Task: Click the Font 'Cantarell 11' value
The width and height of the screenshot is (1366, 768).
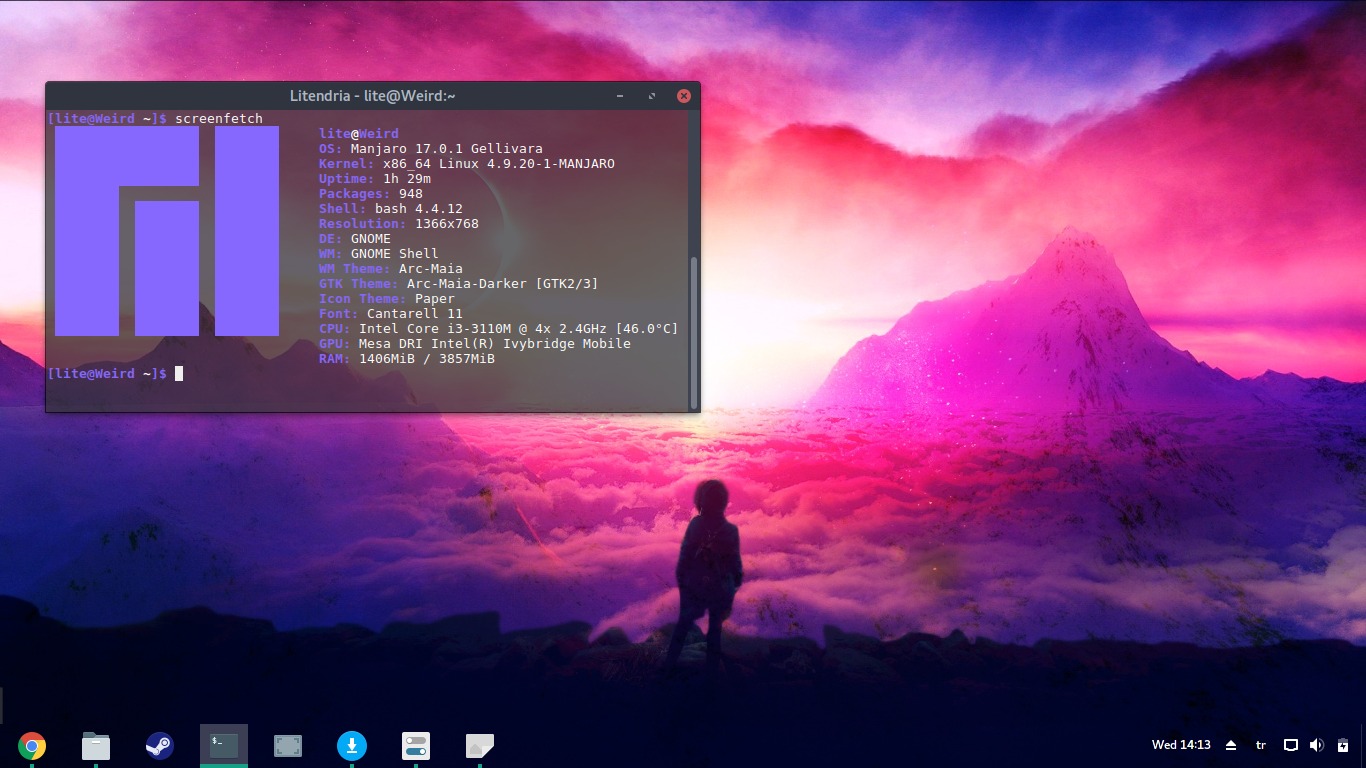Action: [415, 314]
